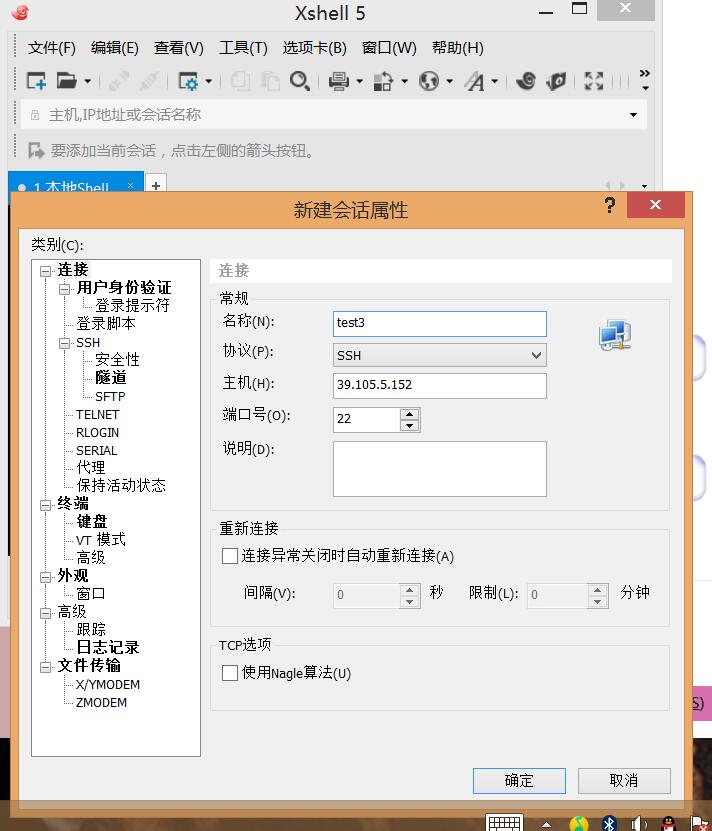Open the 工具(T) menu
Viewport: 712px width, 831px height.
243,48
